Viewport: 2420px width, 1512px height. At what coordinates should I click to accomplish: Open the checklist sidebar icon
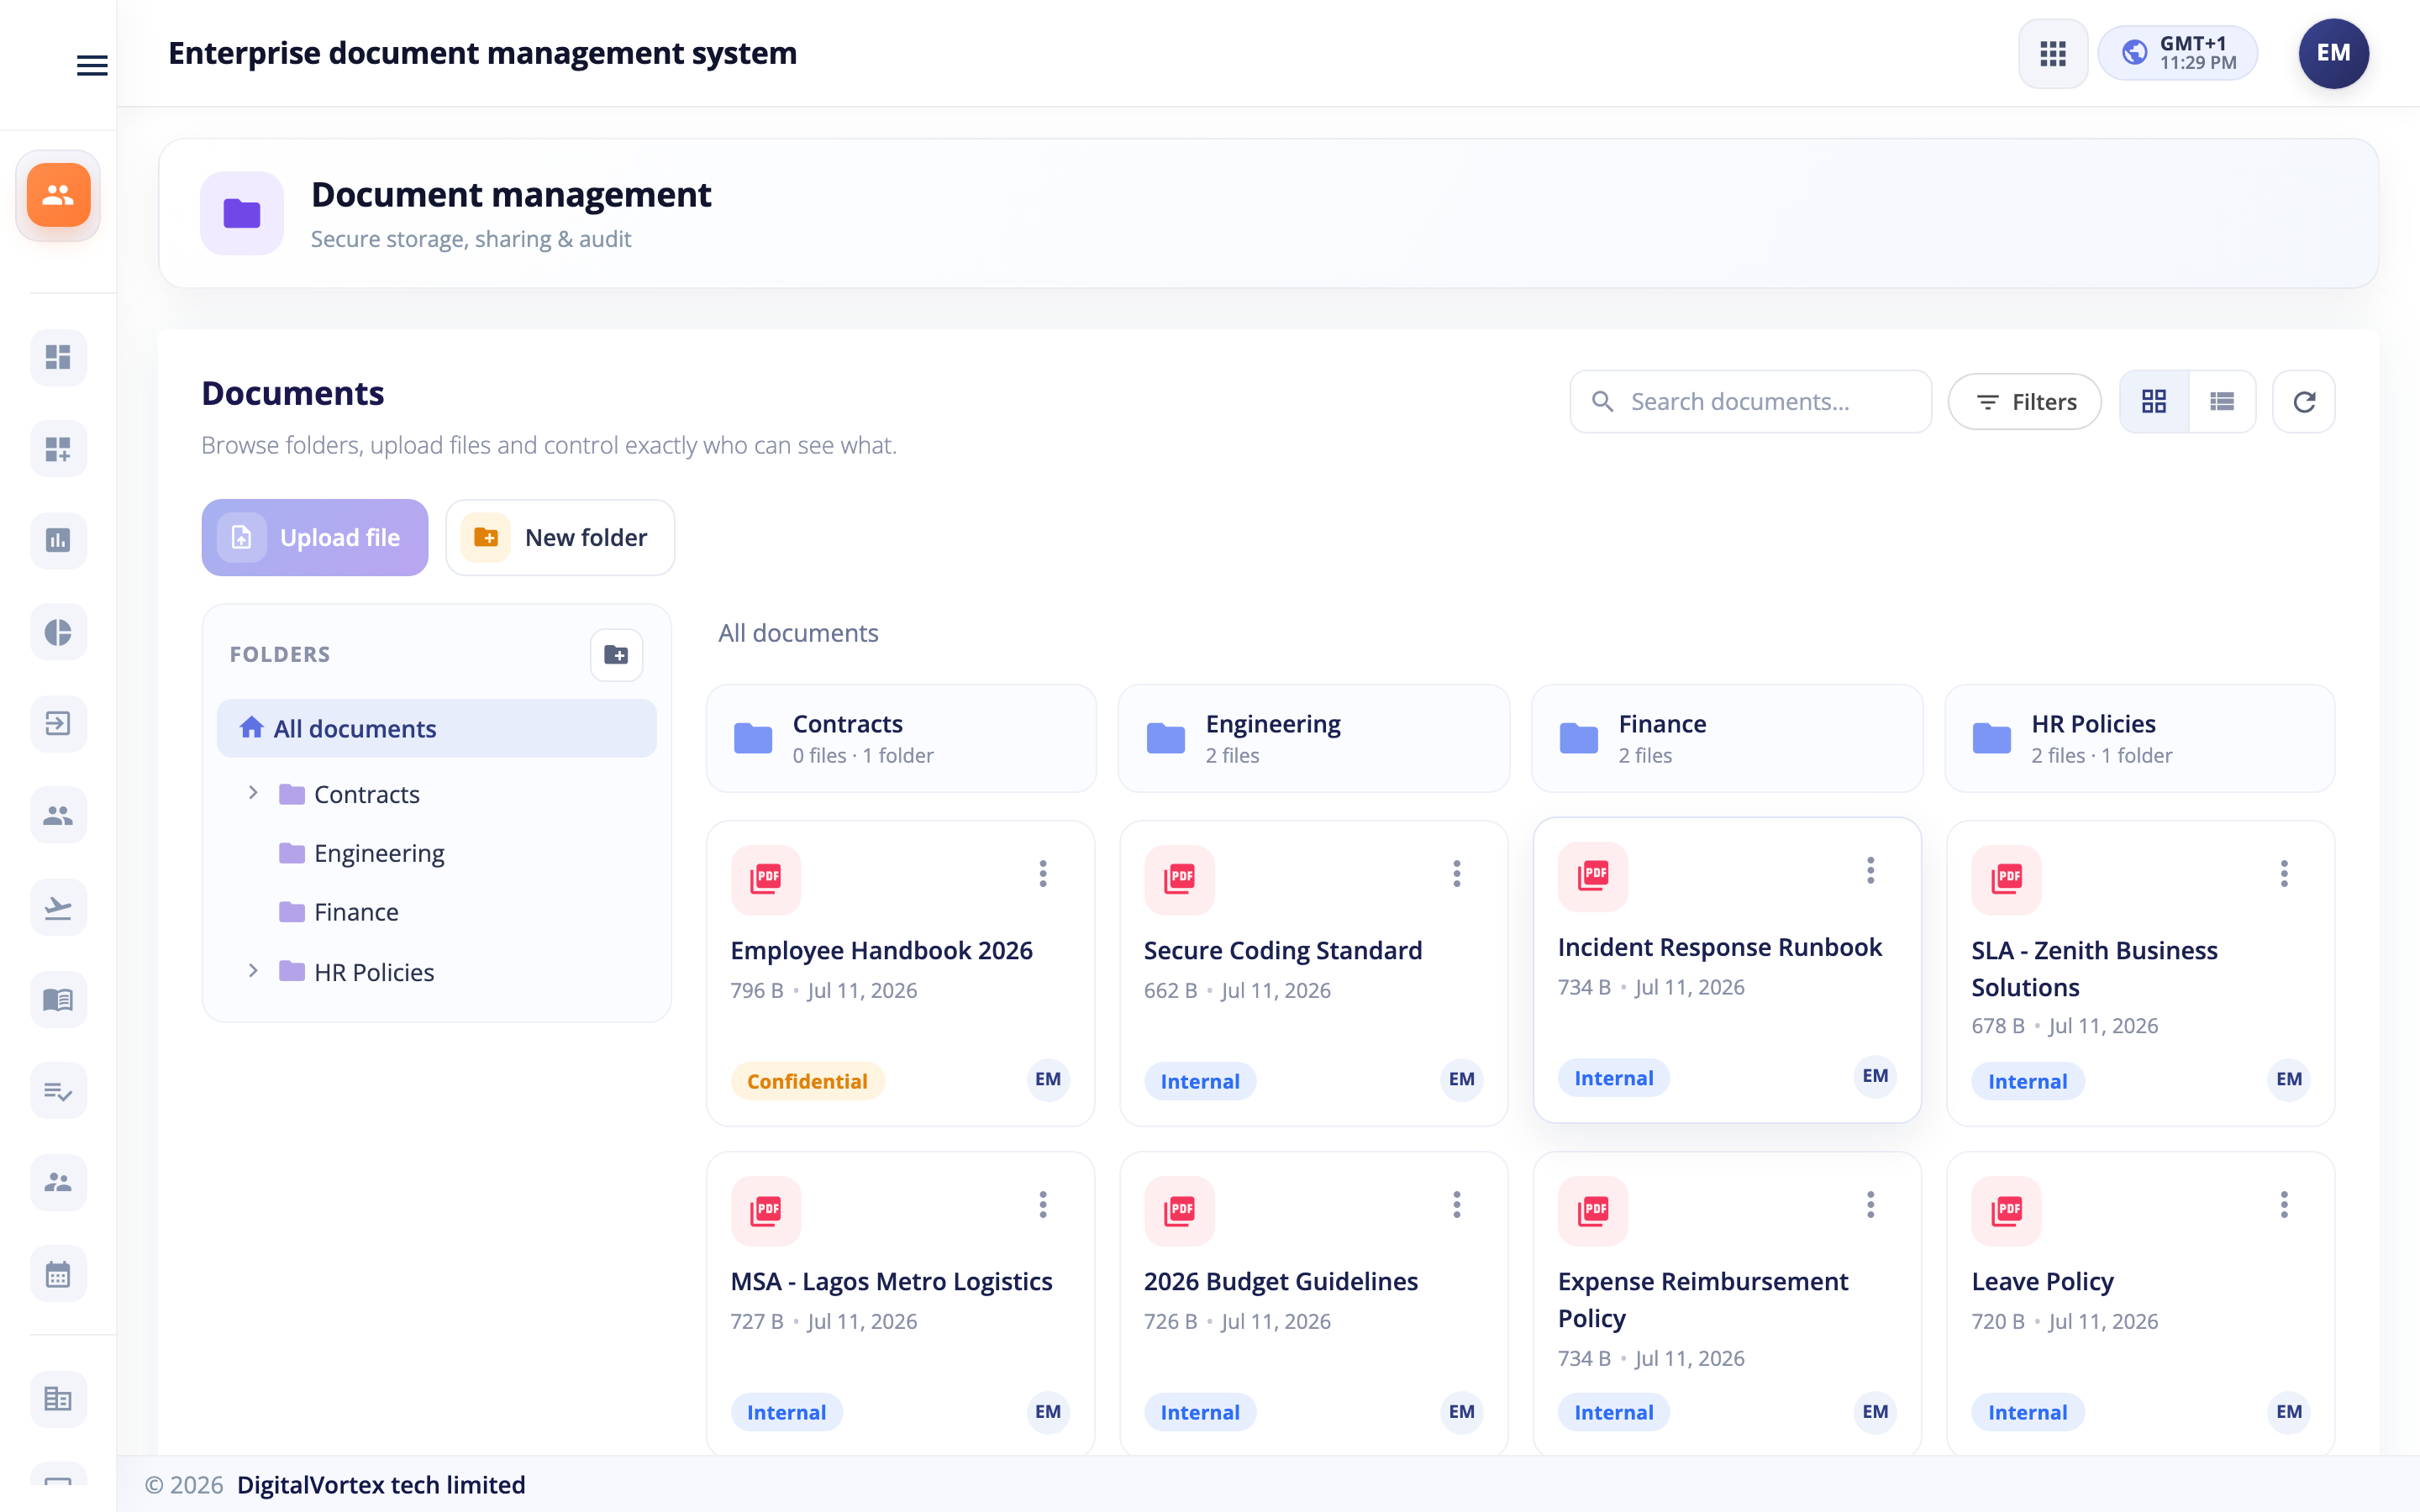pyautogui.click(x=58, y=1091)
